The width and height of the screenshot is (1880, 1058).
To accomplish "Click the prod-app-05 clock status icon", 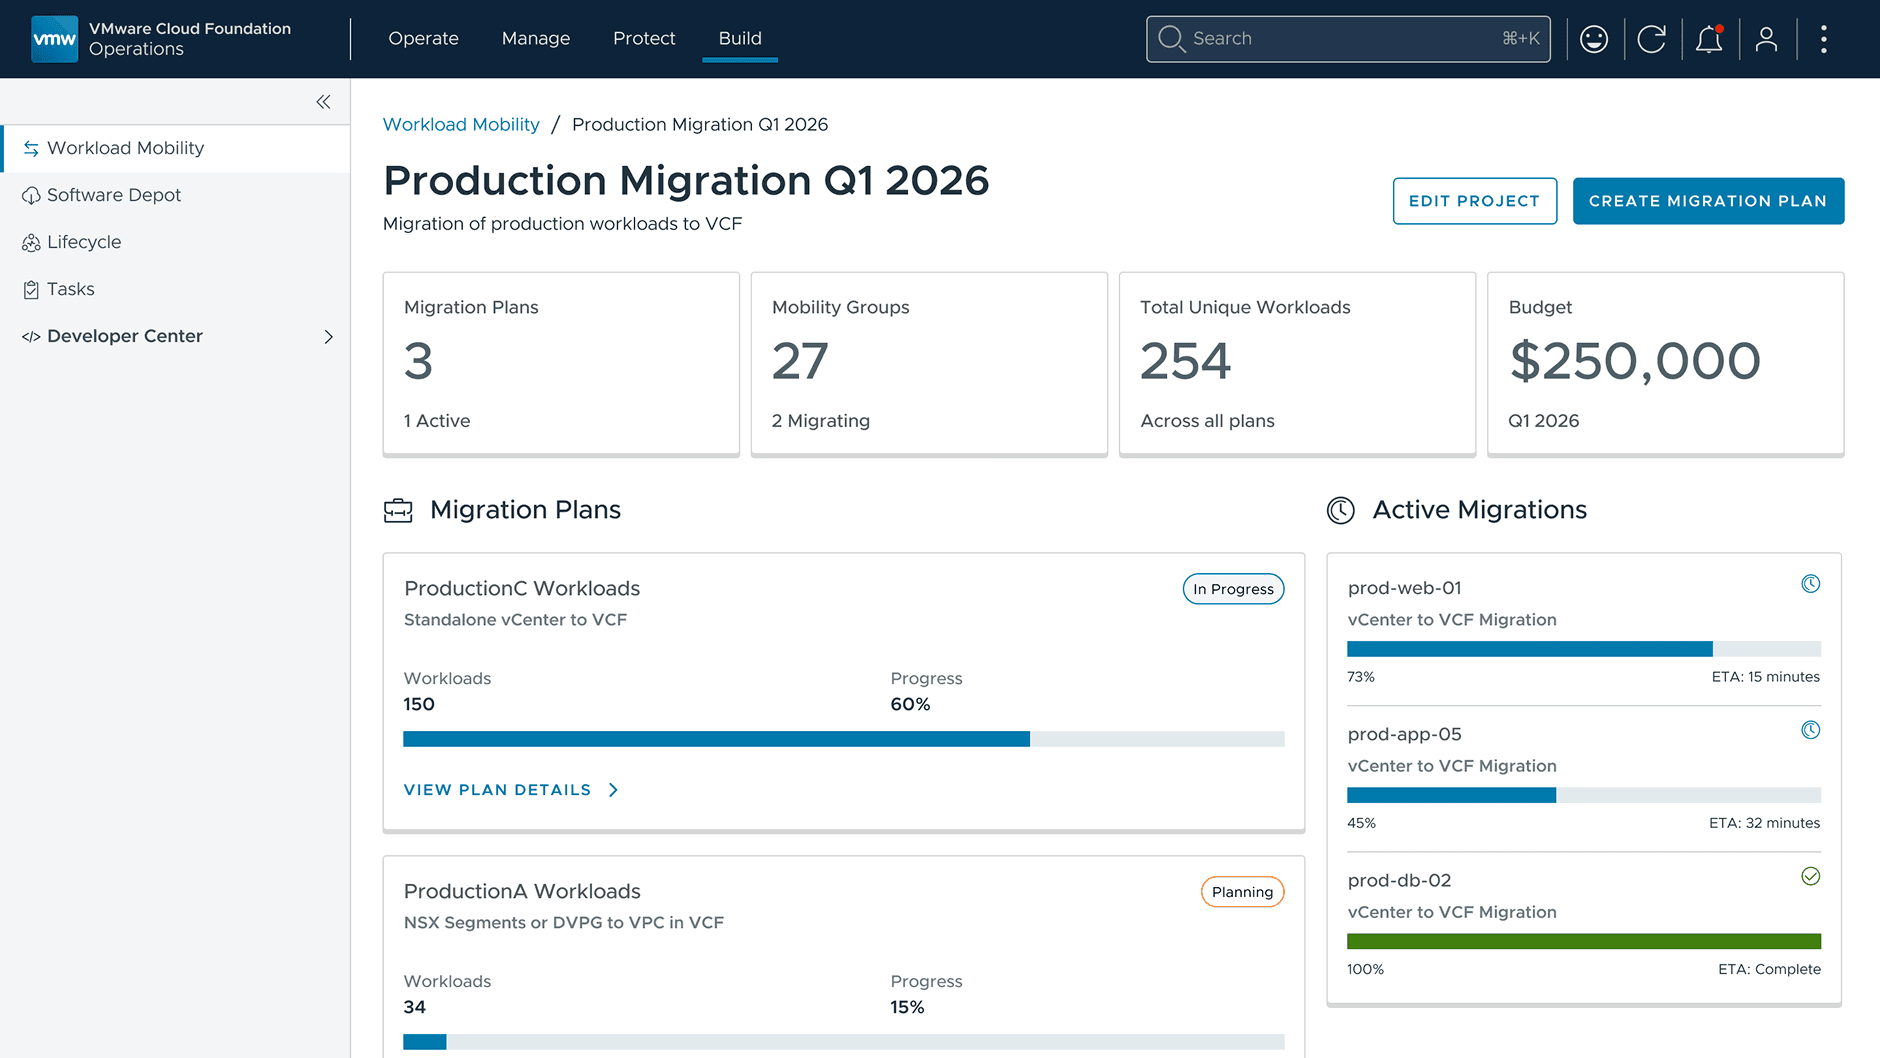I will 1810,730.
